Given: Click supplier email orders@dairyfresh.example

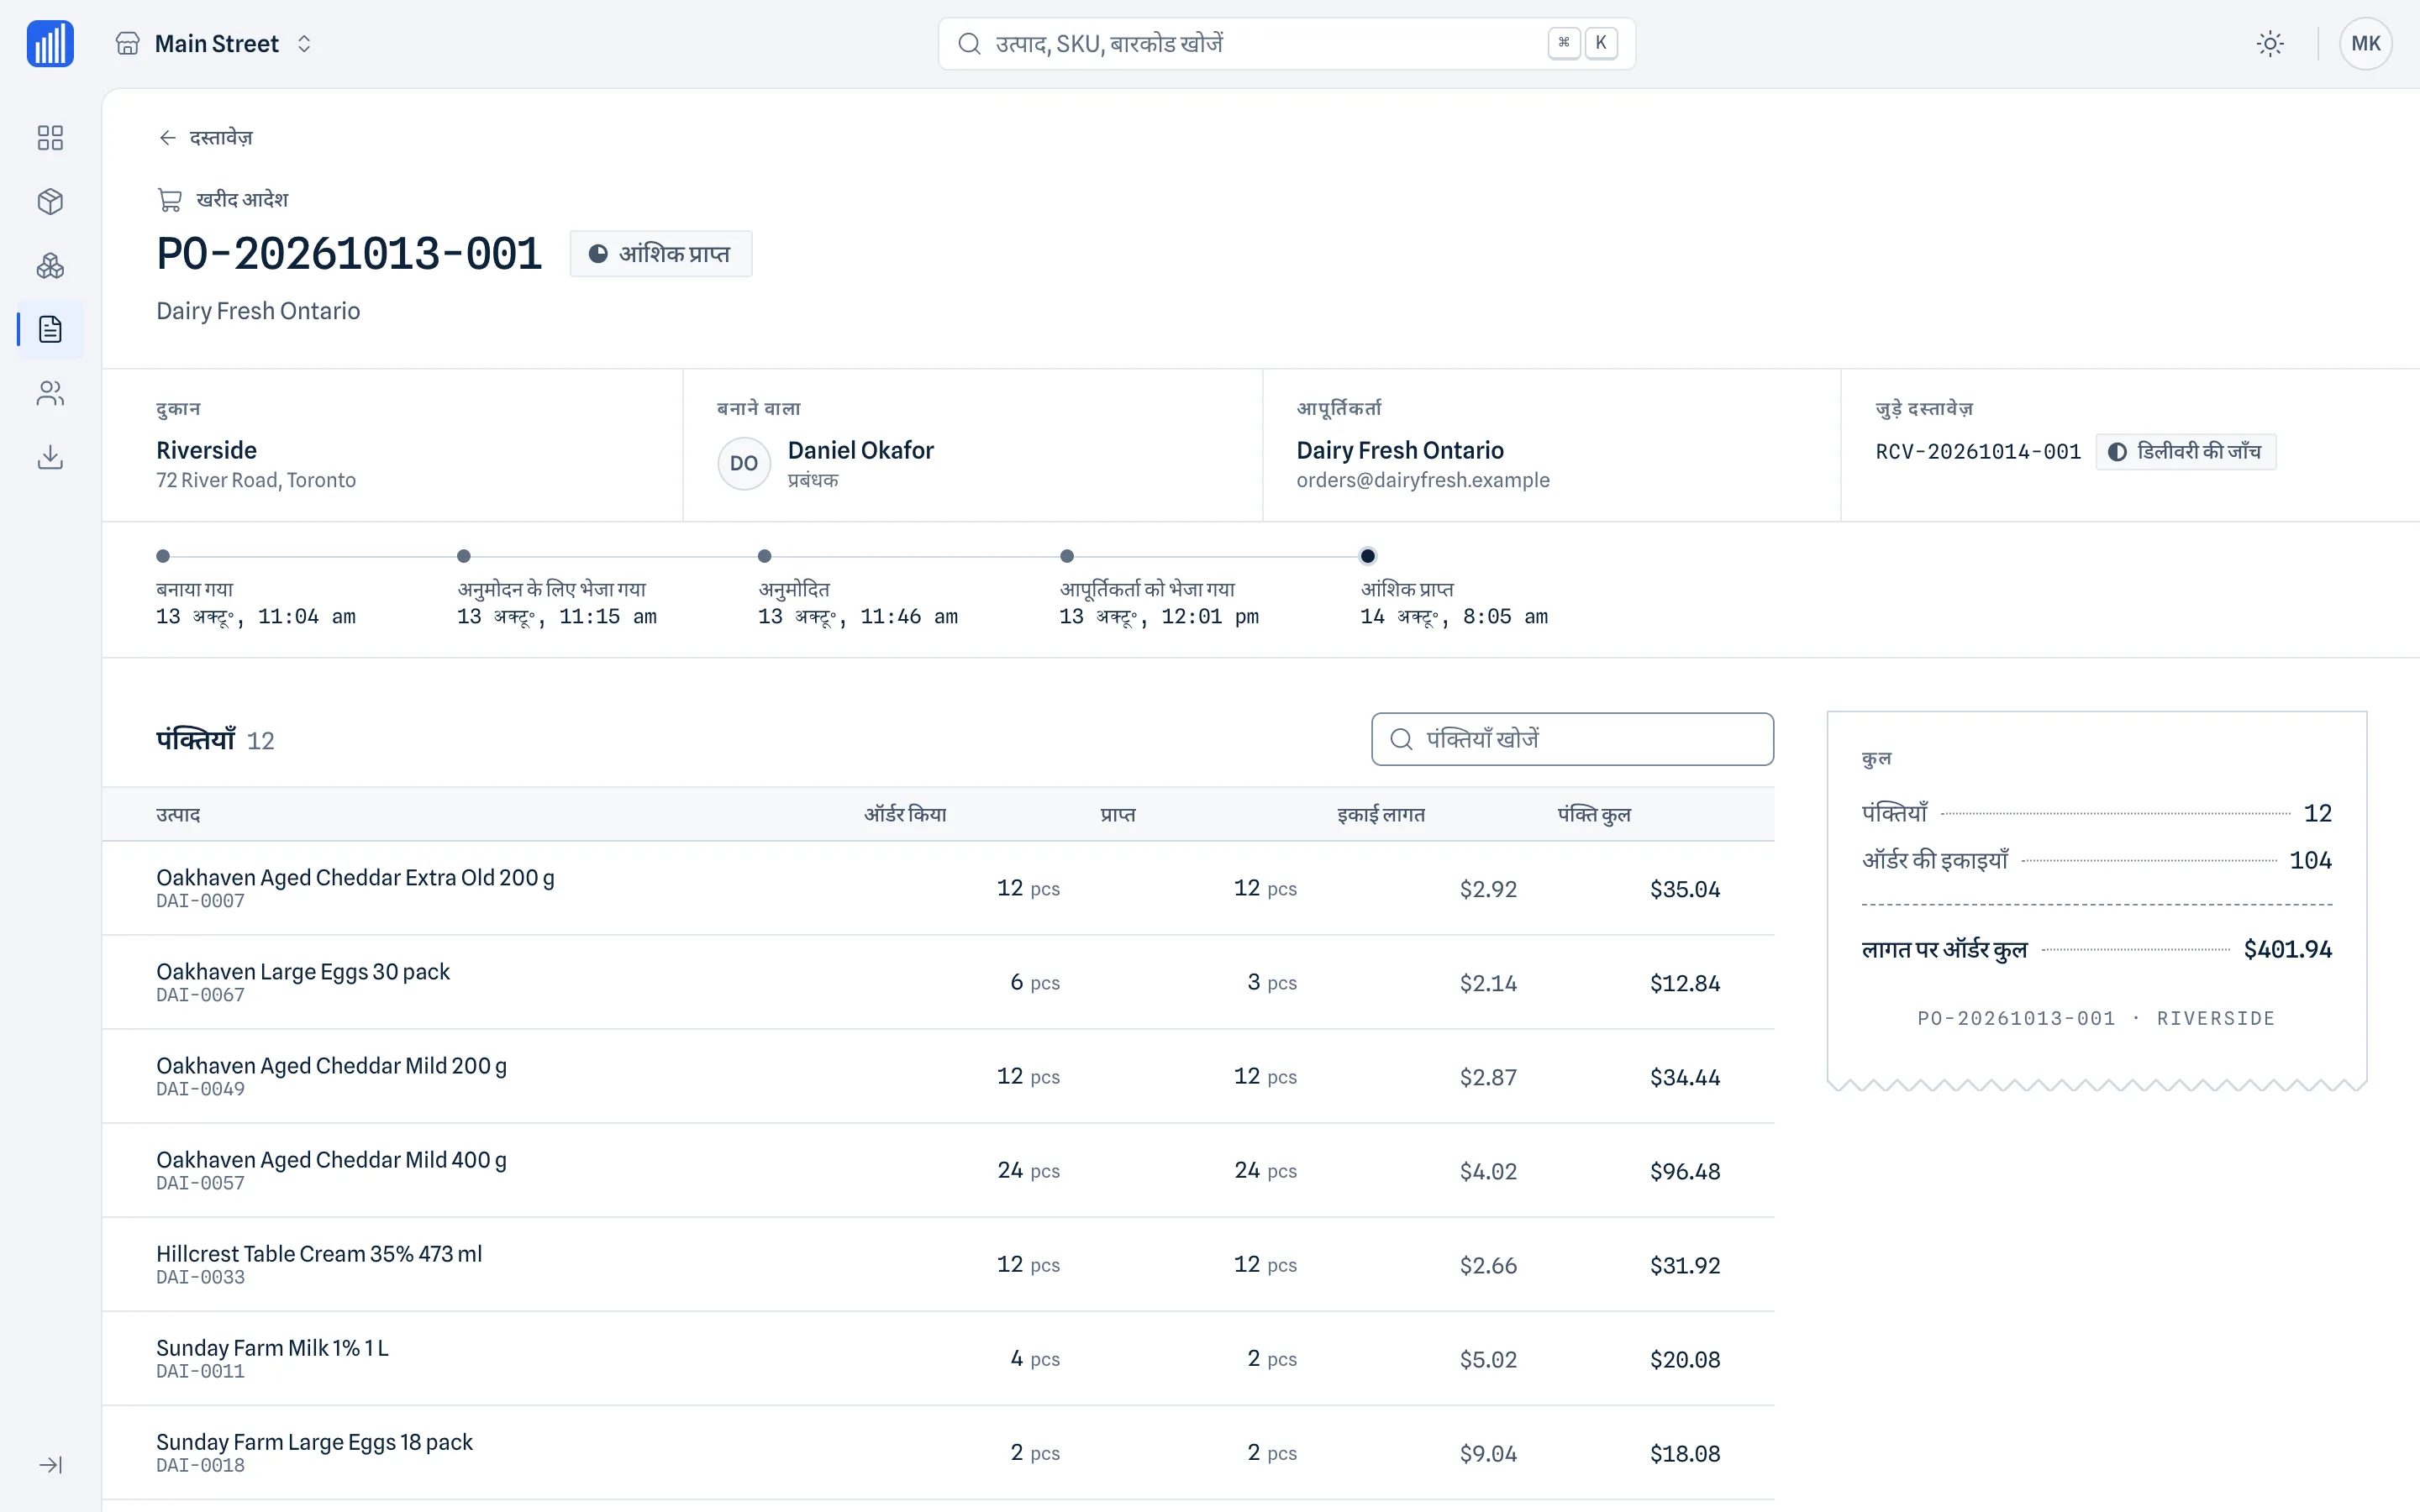Looking at the screenshot, I should coord(1422,480).
